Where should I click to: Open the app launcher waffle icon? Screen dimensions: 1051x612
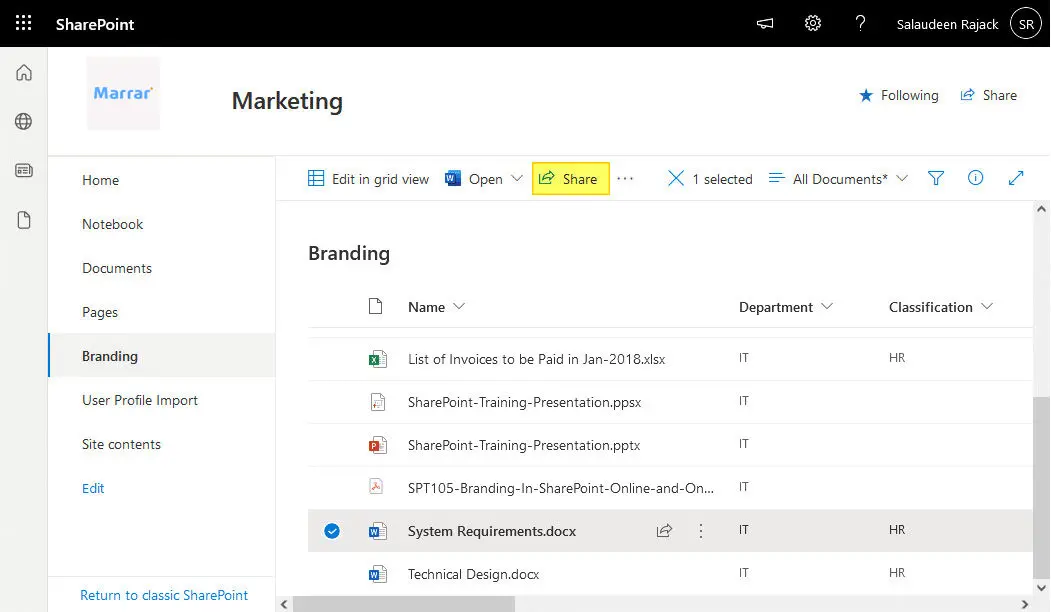pyautogui.click(x=23, y=23)
